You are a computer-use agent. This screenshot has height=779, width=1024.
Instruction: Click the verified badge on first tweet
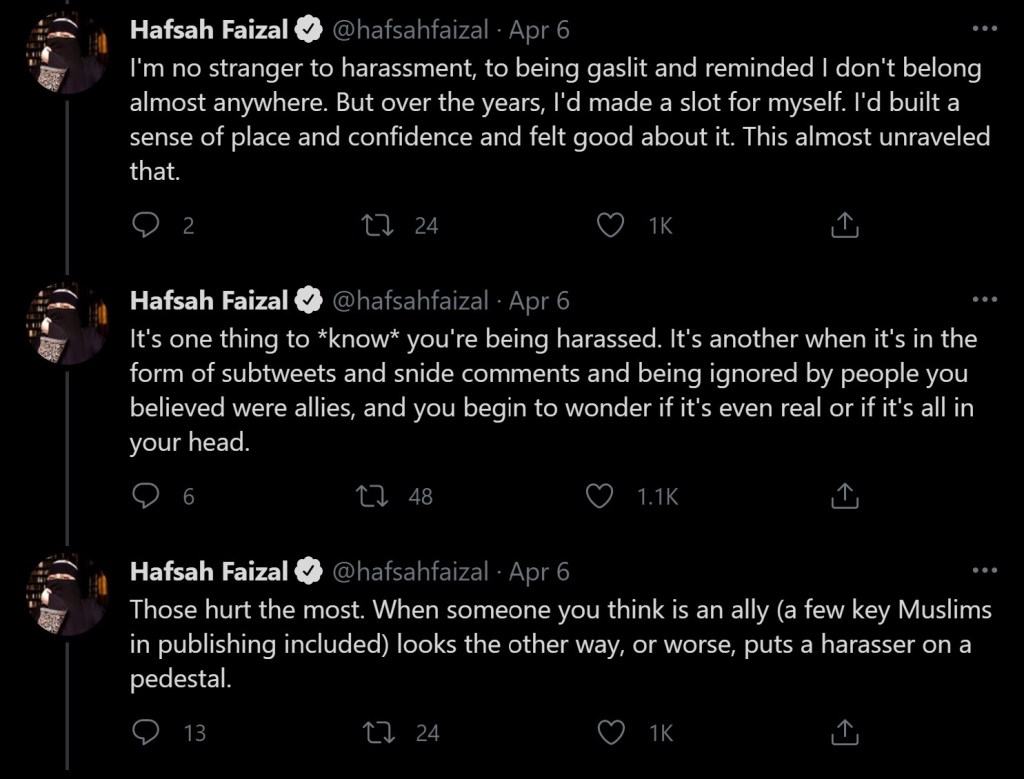[308, 30]
